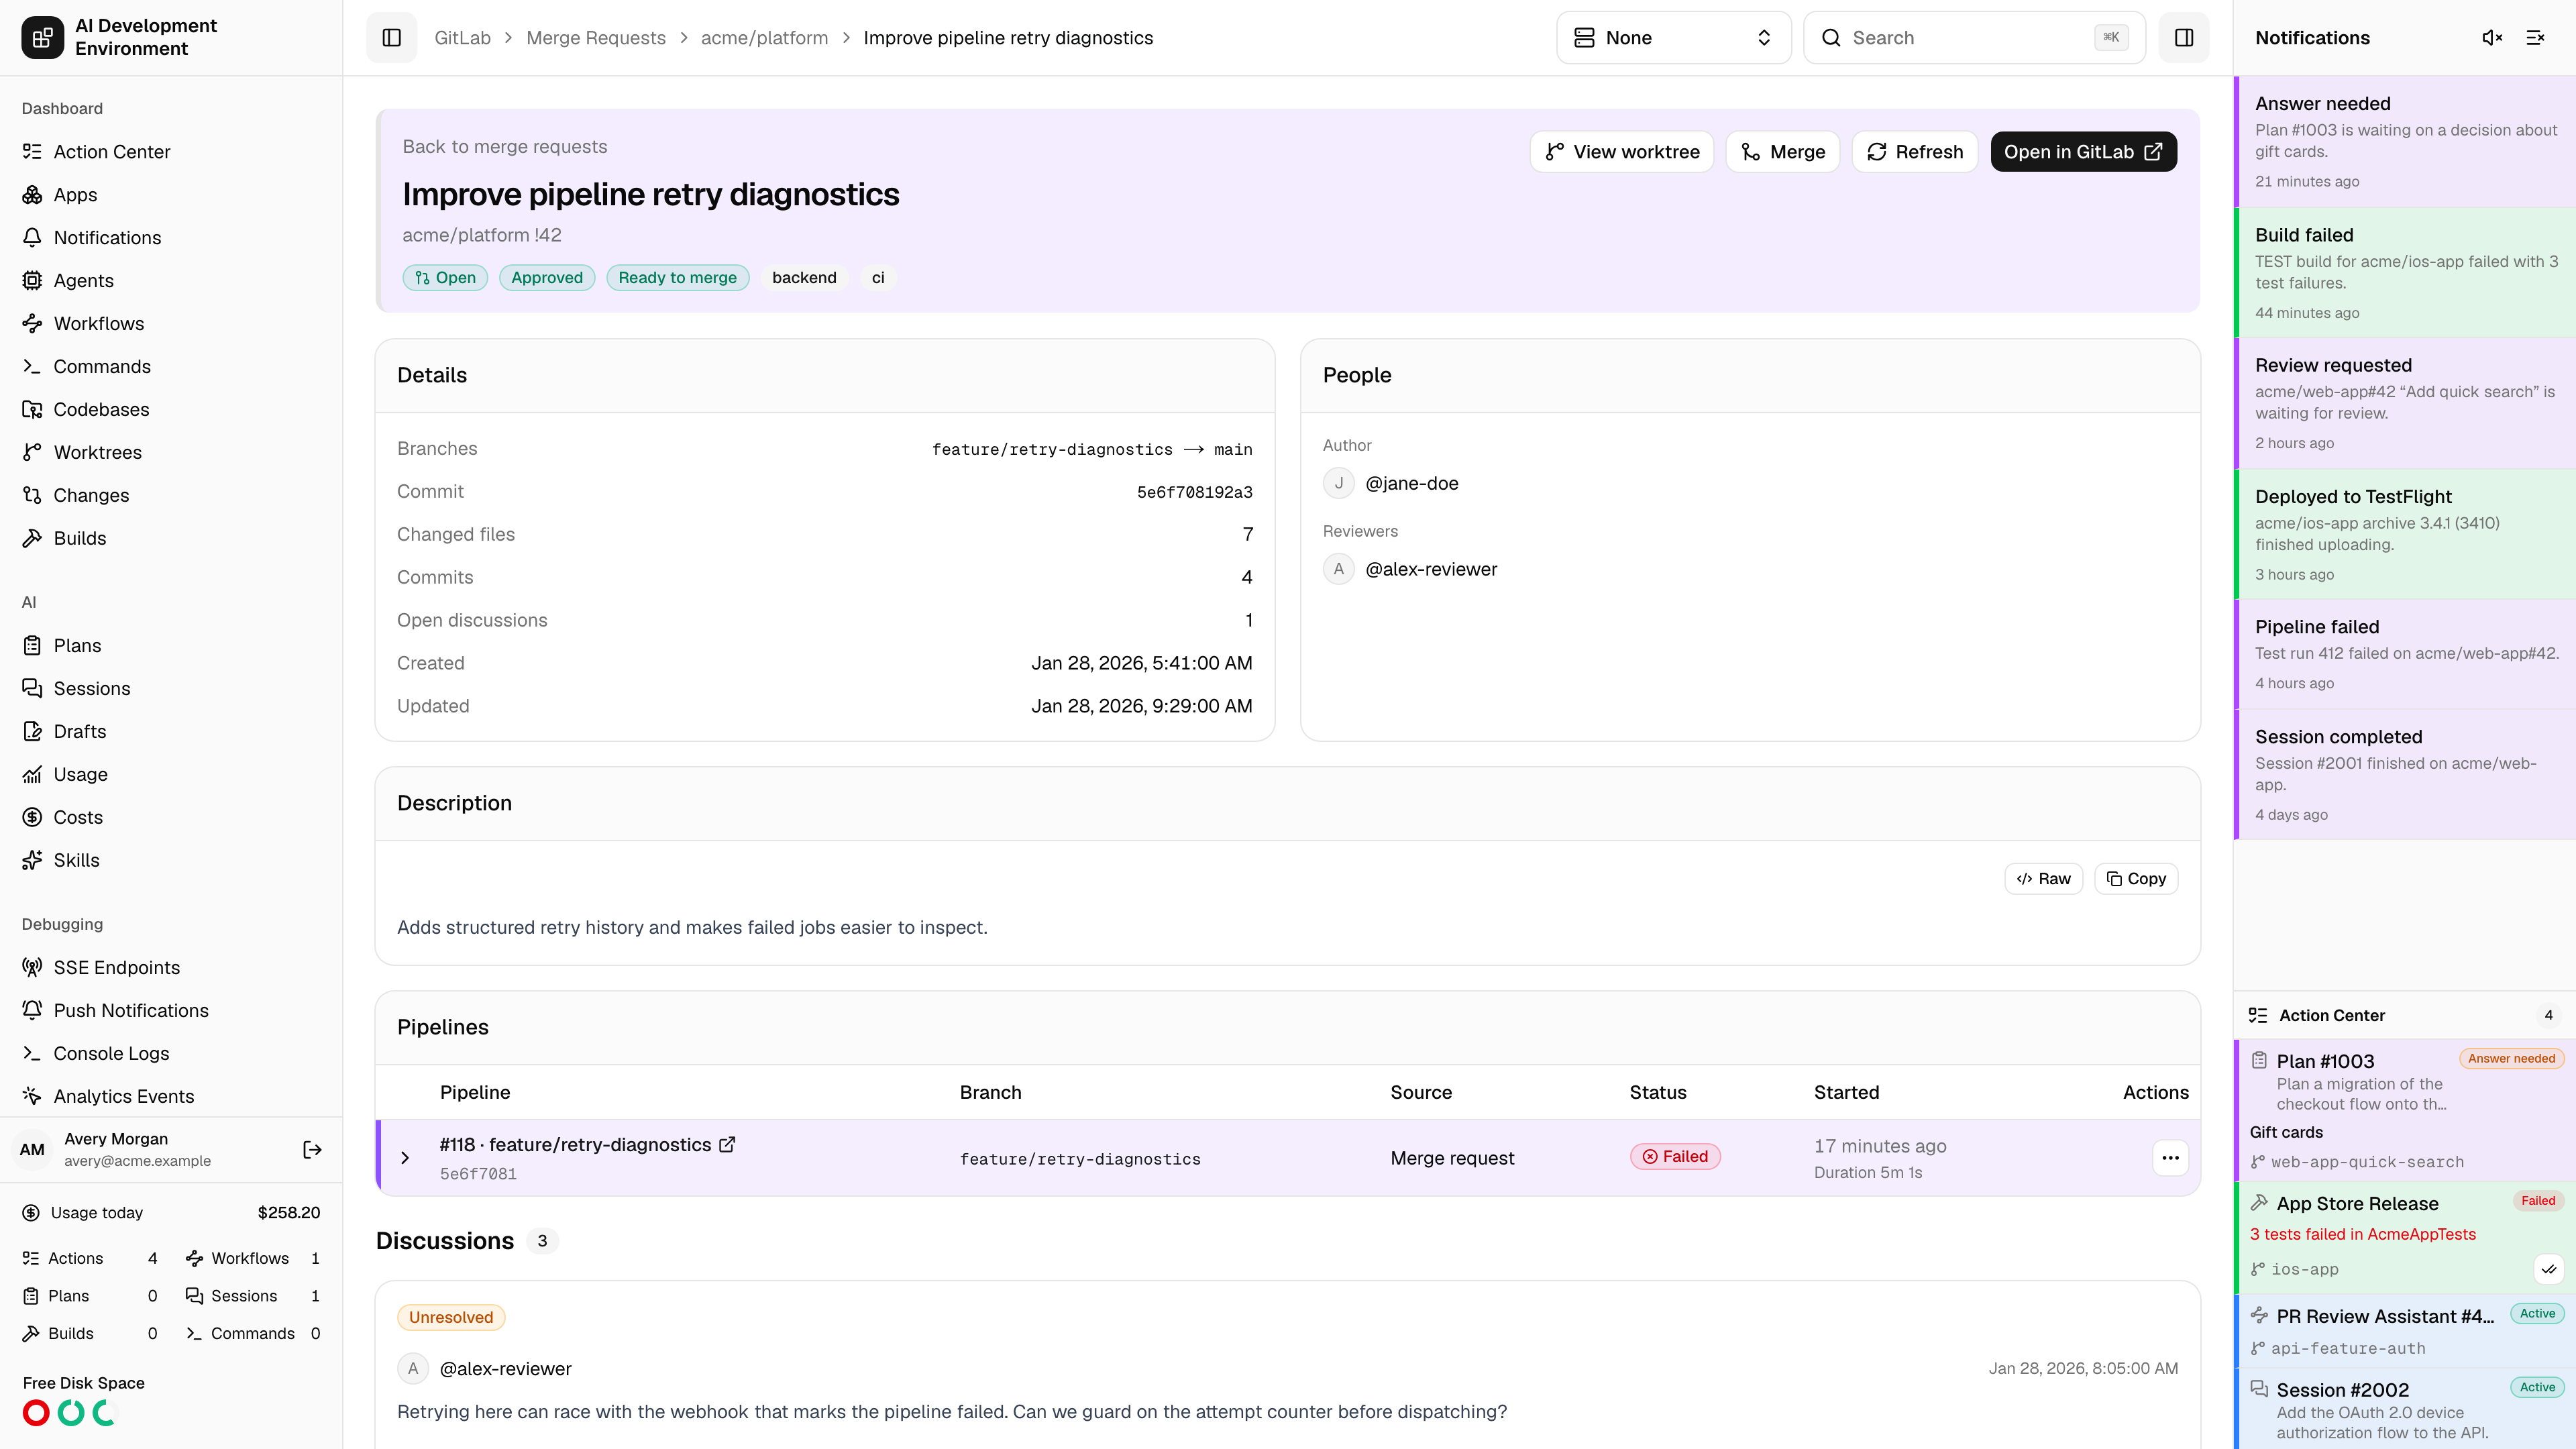This screenshot has width=2576, height=1449.
Task: Click the Search input field
Action: pos(1974,38)
